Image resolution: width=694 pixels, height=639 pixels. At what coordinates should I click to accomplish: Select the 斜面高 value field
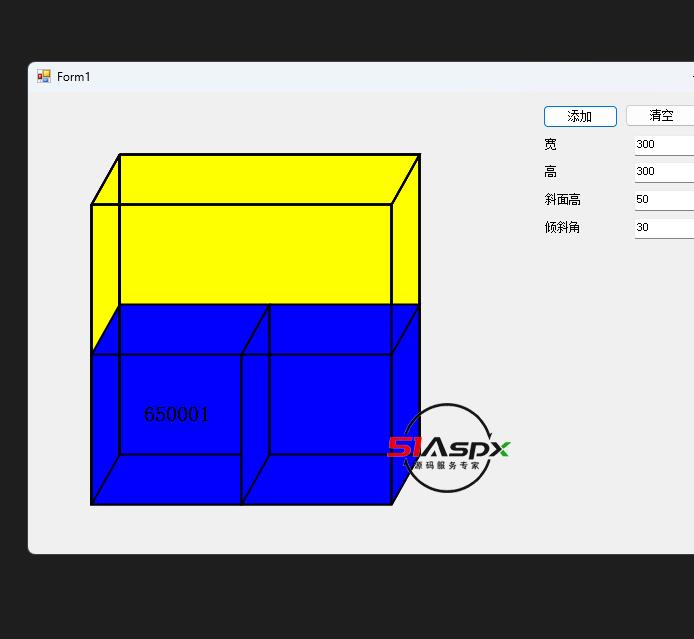(x=663, y=199)
